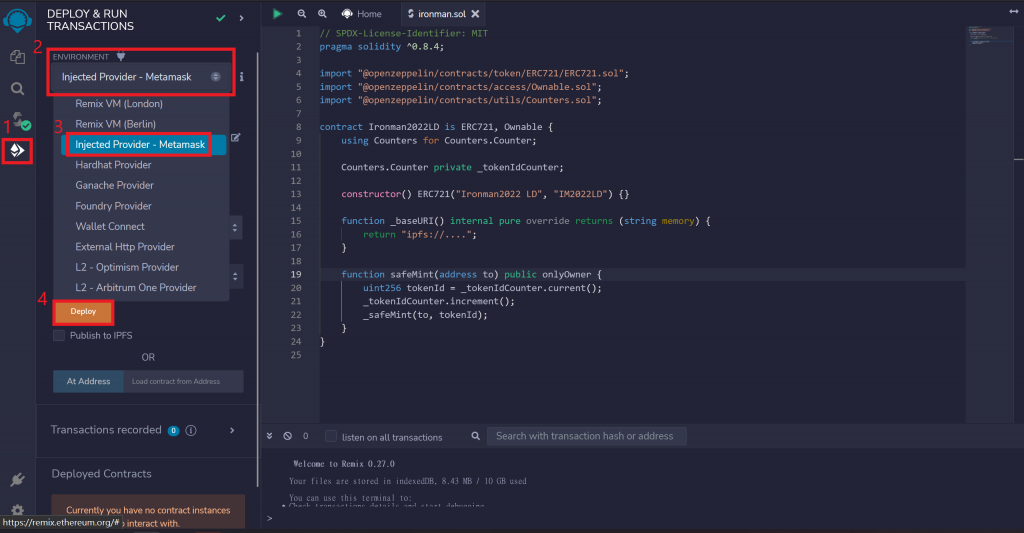
Task: Click the terminal search magnifier icon
Action: (x=475, y=436)
